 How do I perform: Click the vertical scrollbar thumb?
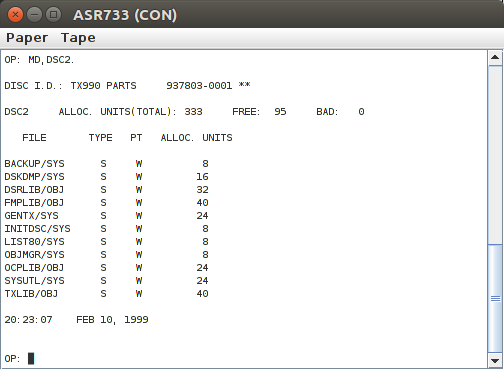point(495,298)
